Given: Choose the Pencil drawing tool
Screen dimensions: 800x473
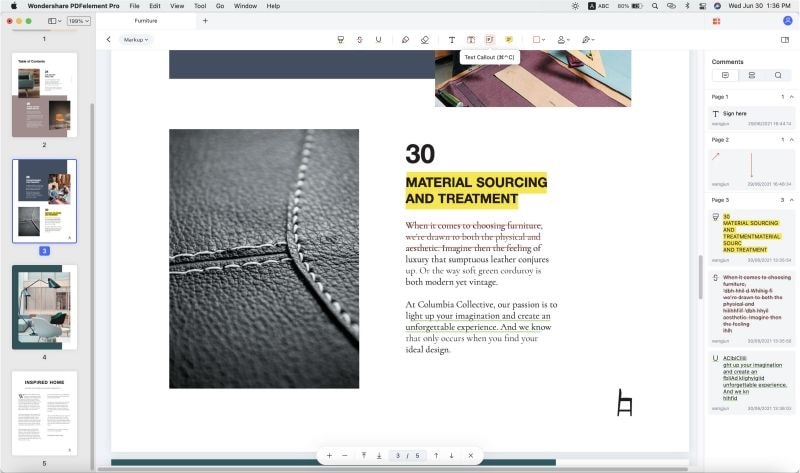Looking at the screenshot, I should click(x=405, y=40).
